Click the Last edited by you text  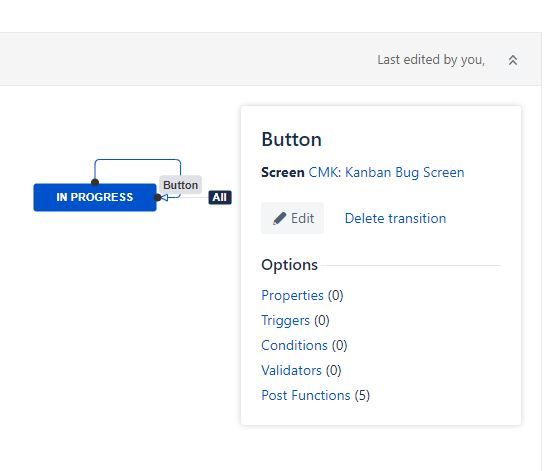[x=431, y=60]
